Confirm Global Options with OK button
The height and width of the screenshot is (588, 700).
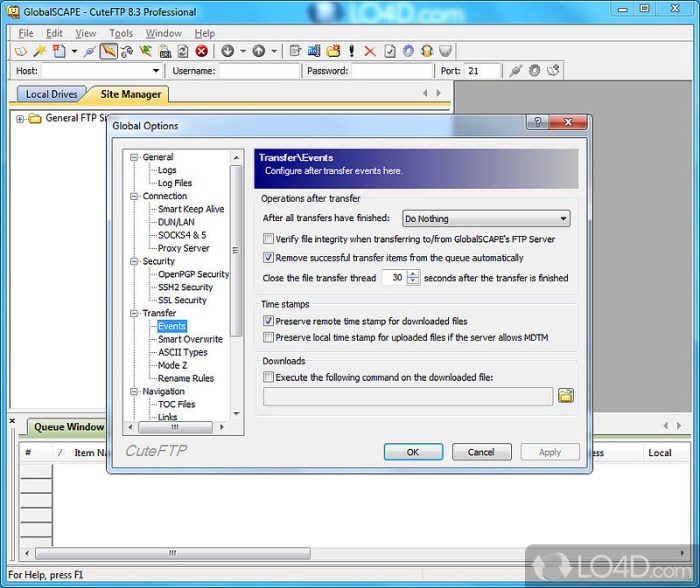pyautogui.click(x=413, y=452)
